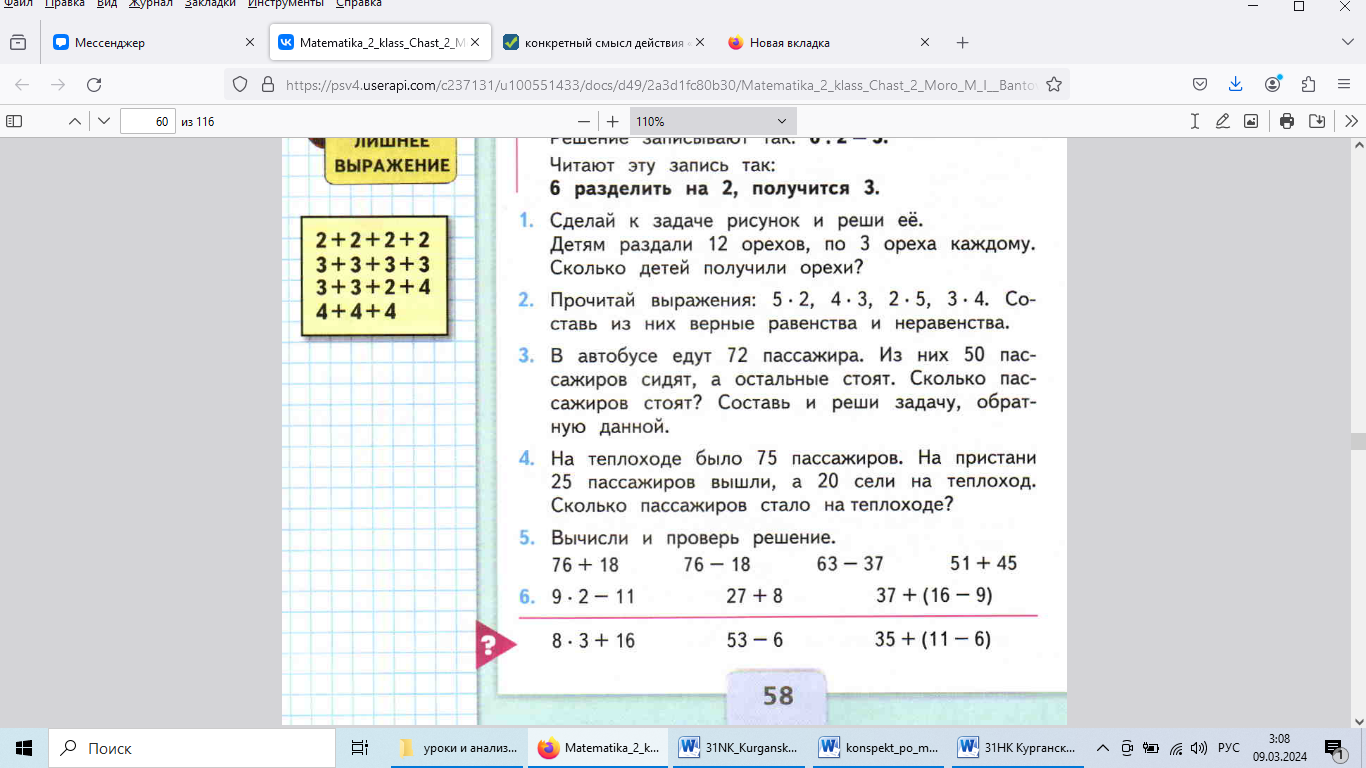
Task: Select the PDF text annotation tool
Action: [1194, 121]
